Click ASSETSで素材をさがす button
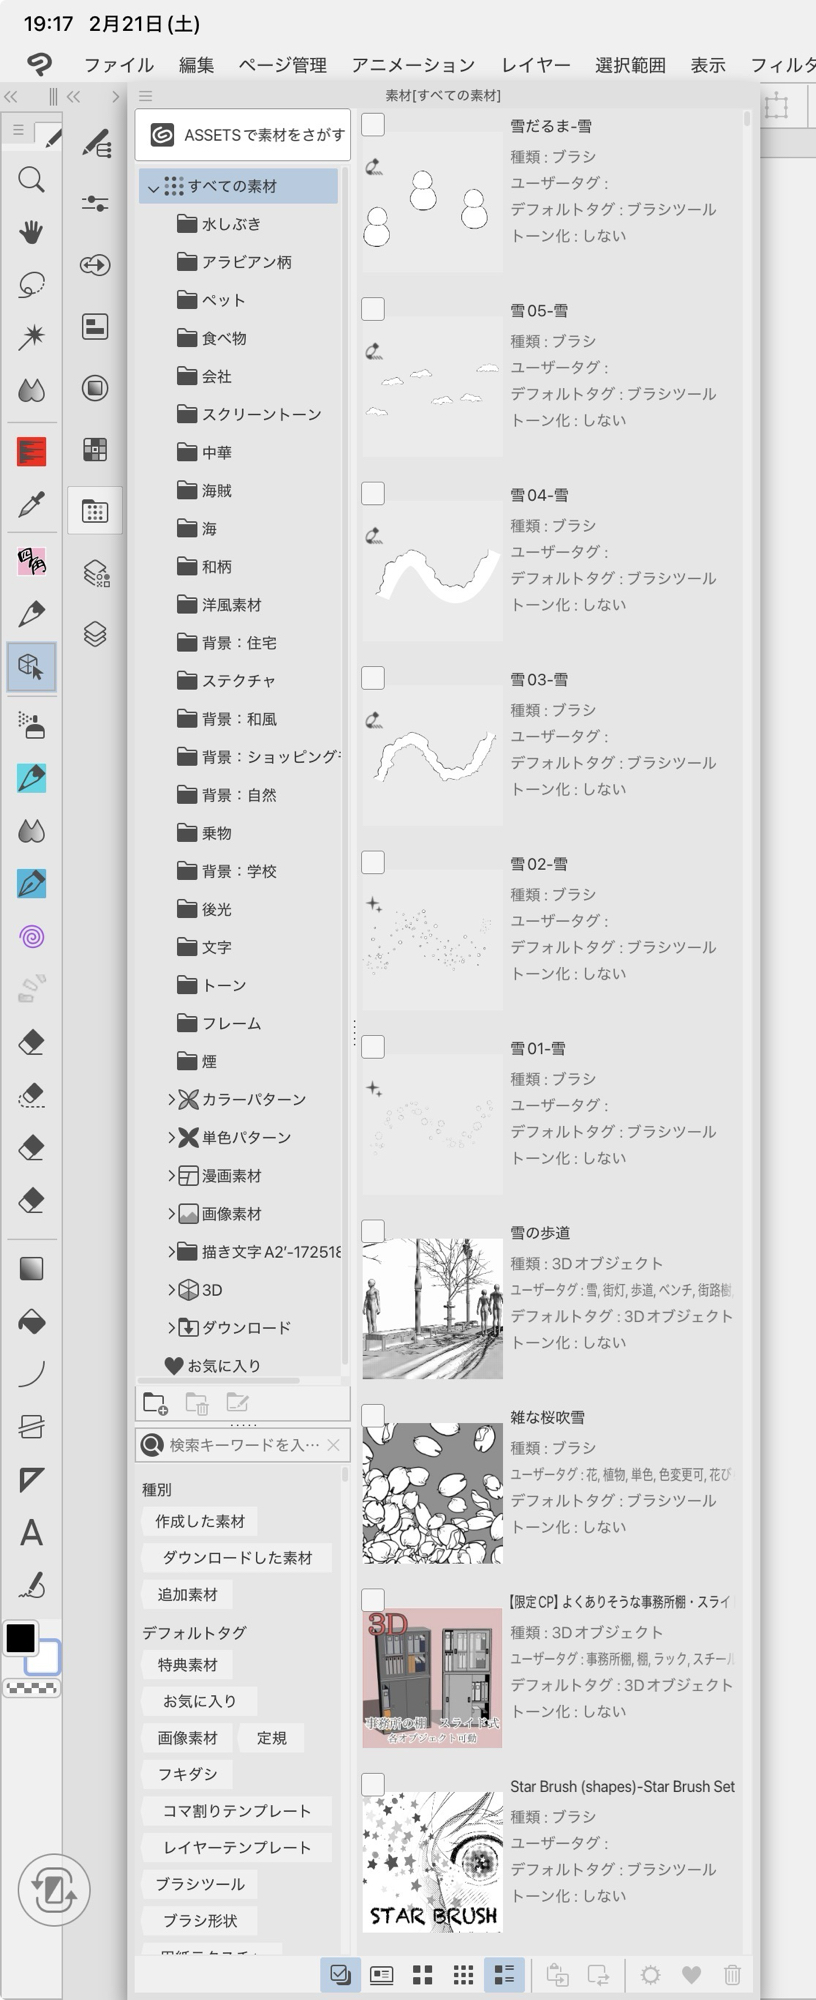This screenshot has height=2000, width=816. 243,135
